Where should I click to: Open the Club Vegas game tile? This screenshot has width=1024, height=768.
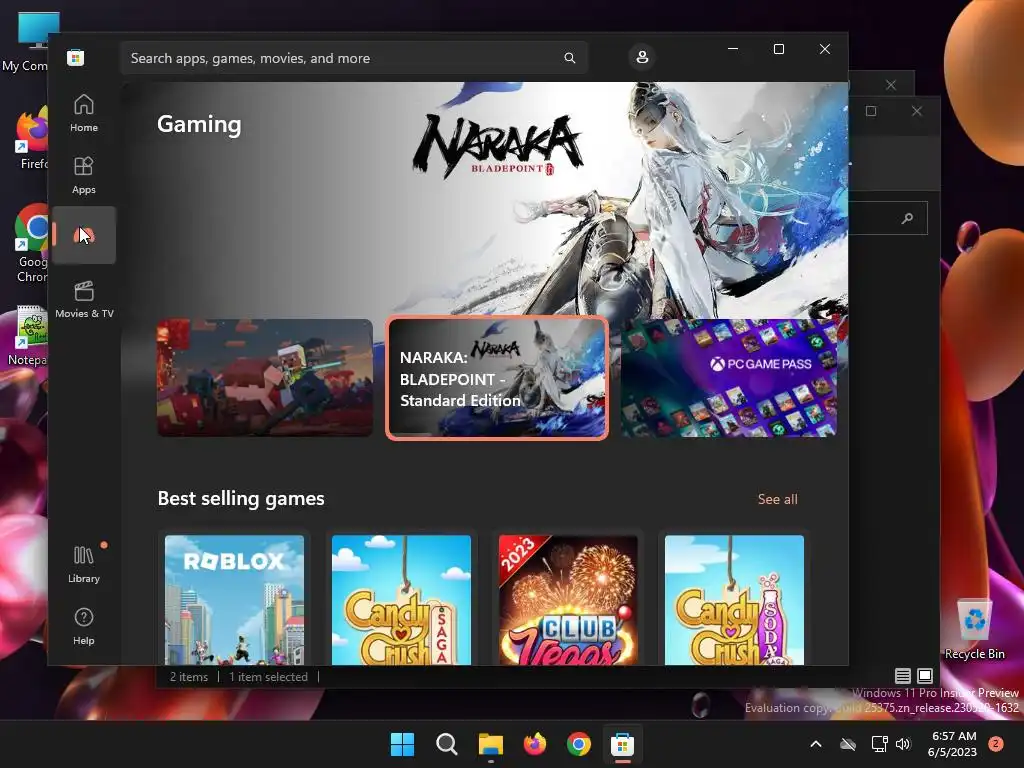[x=568, y=600]
